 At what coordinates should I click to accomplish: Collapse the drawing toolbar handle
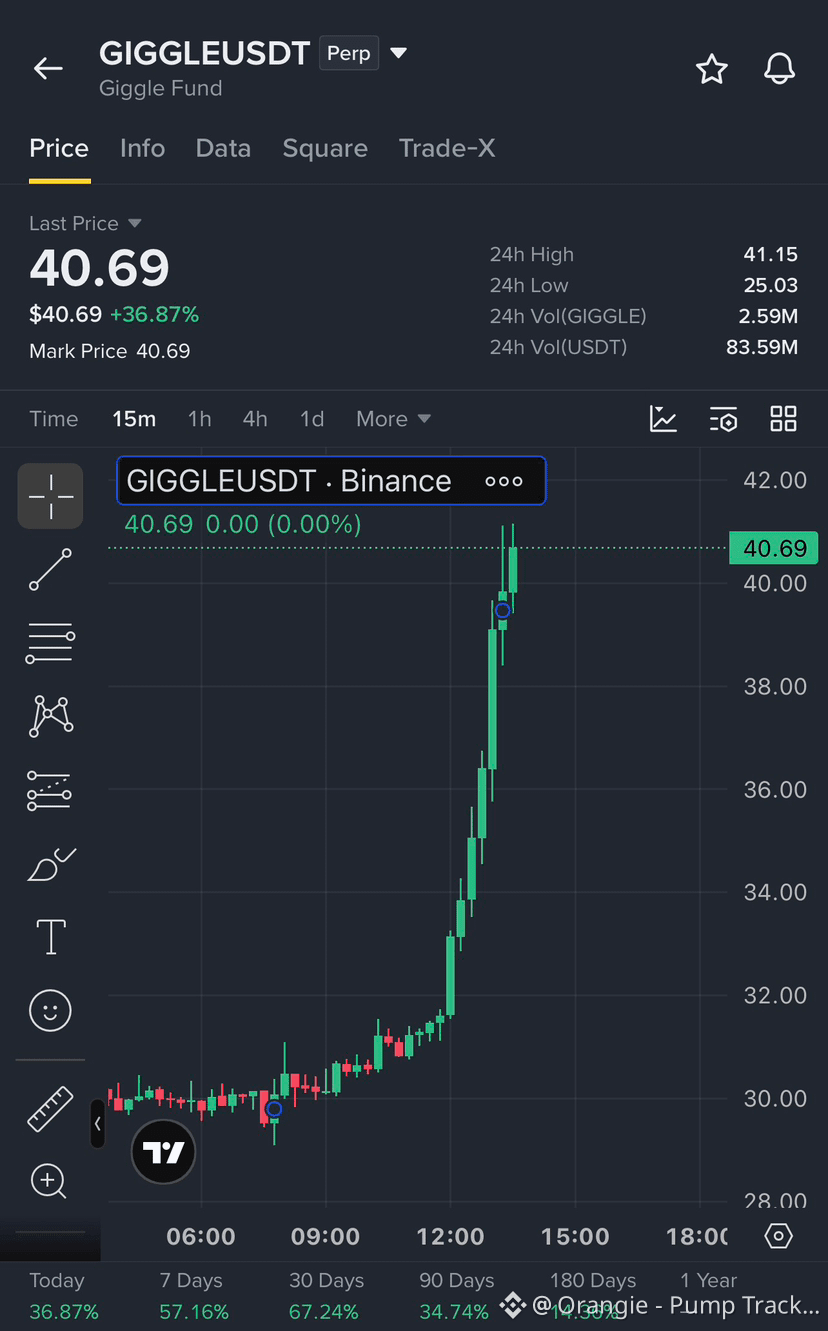pos(97,1124)
